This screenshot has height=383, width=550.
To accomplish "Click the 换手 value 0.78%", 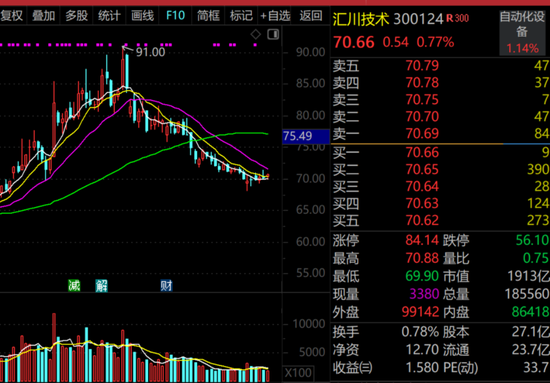I will pos(420,332).
